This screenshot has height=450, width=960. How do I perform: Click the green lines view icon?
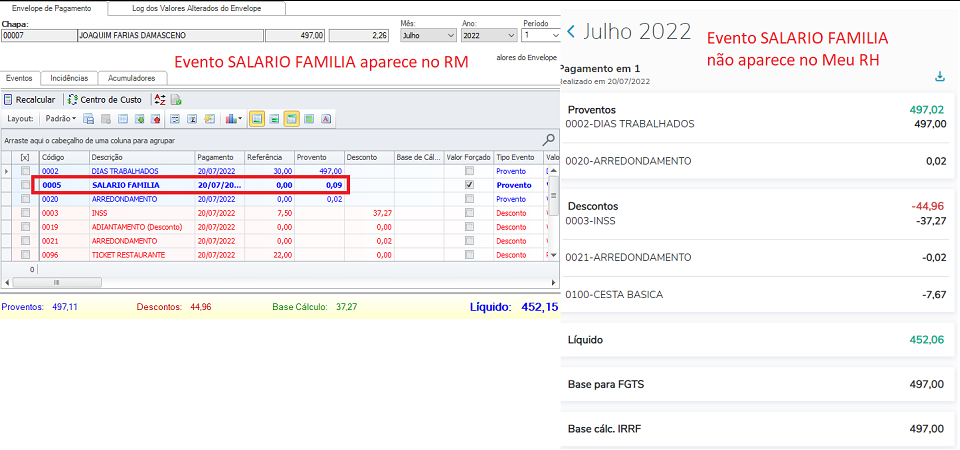pyautogui.click(x=274, y=119)
